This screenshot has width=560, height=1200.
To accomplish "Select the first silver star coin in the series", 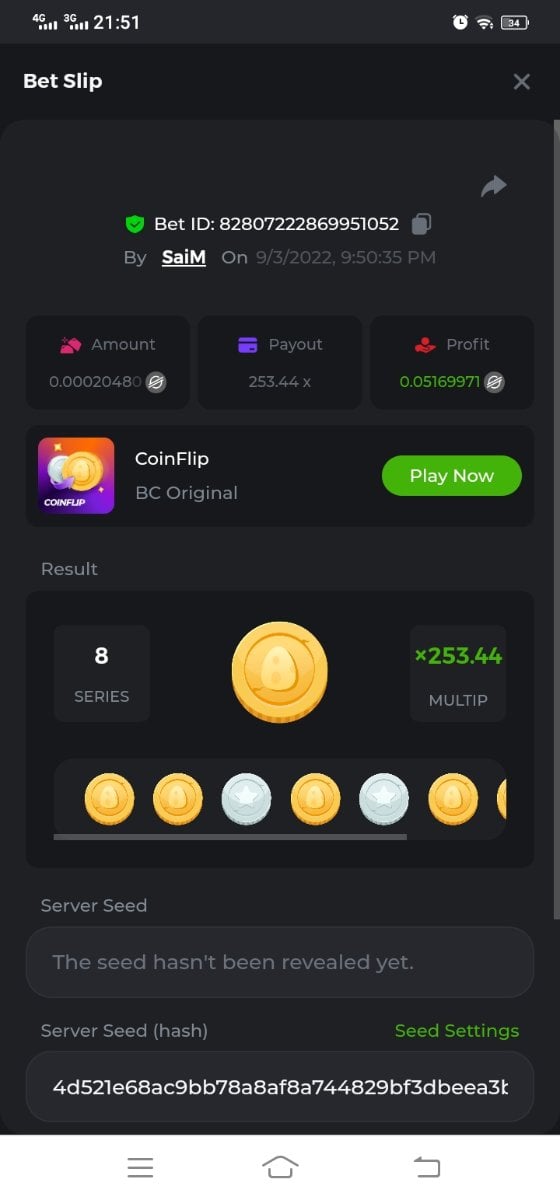I will [246, 799].
